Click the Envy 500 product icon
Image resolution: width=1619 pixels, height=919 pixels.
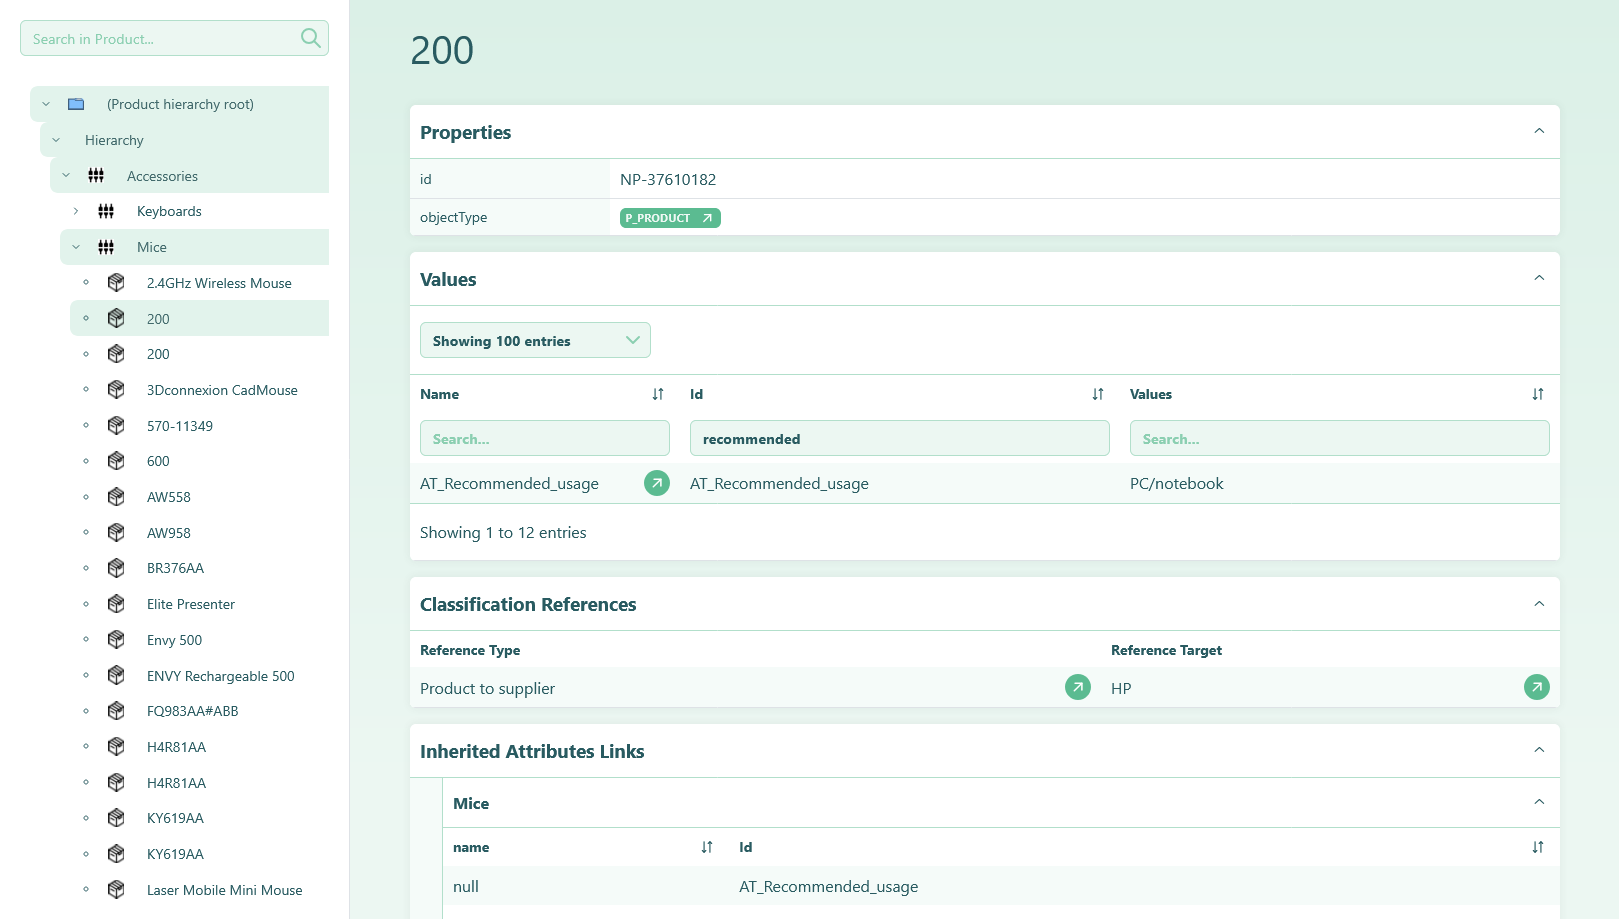(116, 640)
